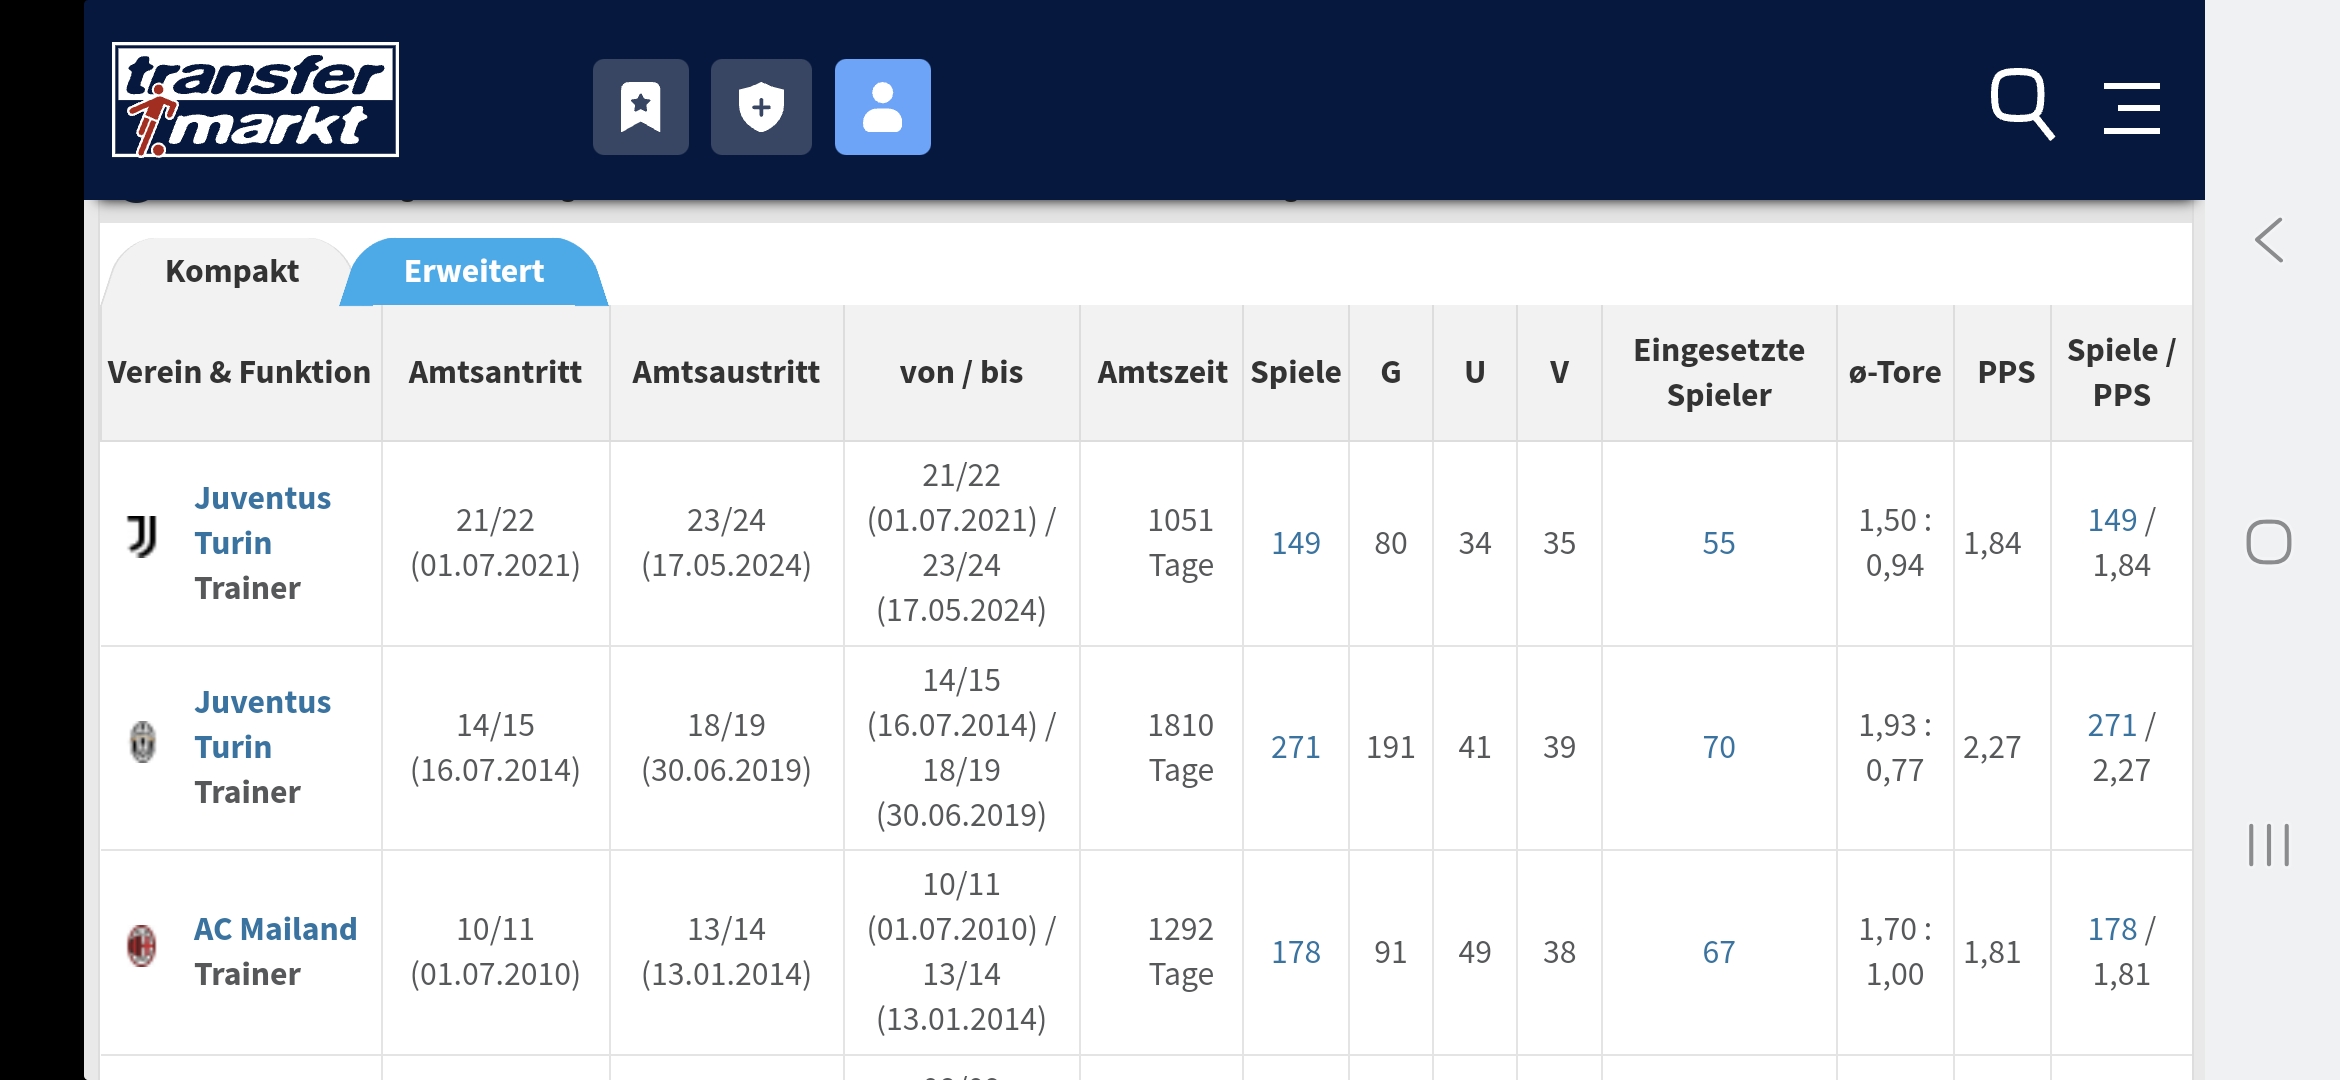Open the search magnifier
Image resolution: width=2340 pixels, height=1080 pixels.
point(2021,105)
